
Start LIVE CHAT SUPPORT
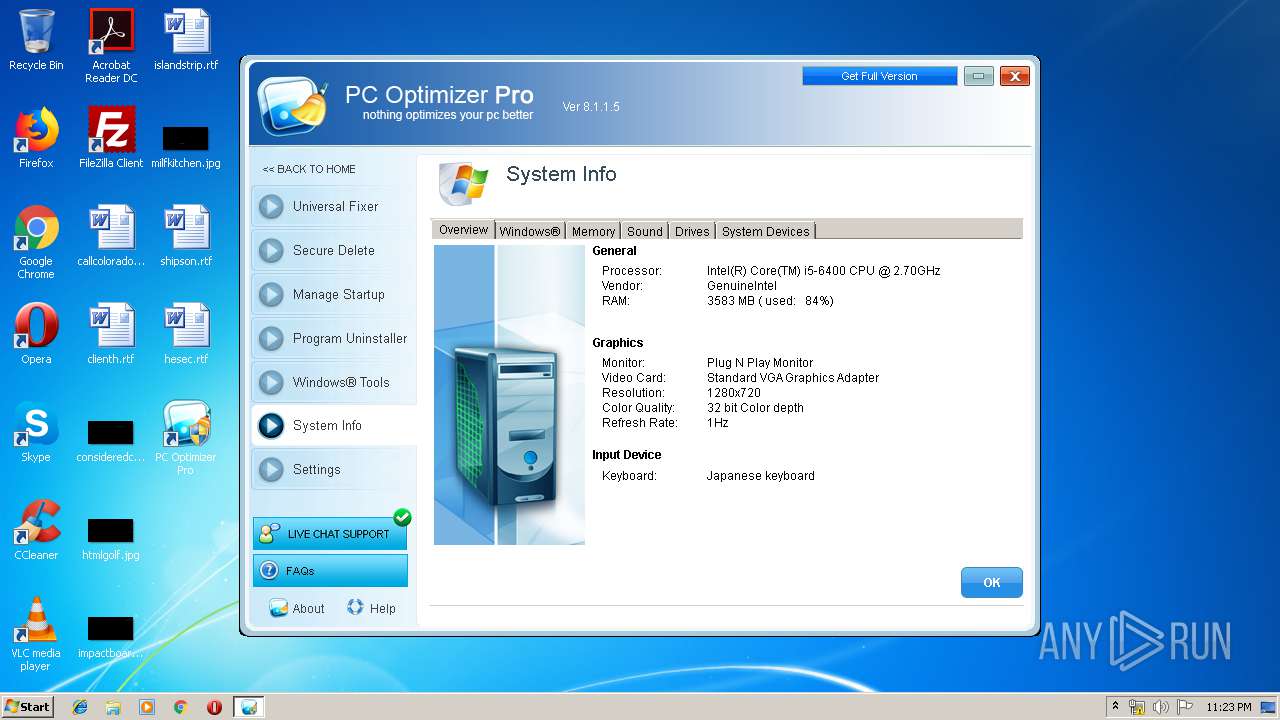330,534
